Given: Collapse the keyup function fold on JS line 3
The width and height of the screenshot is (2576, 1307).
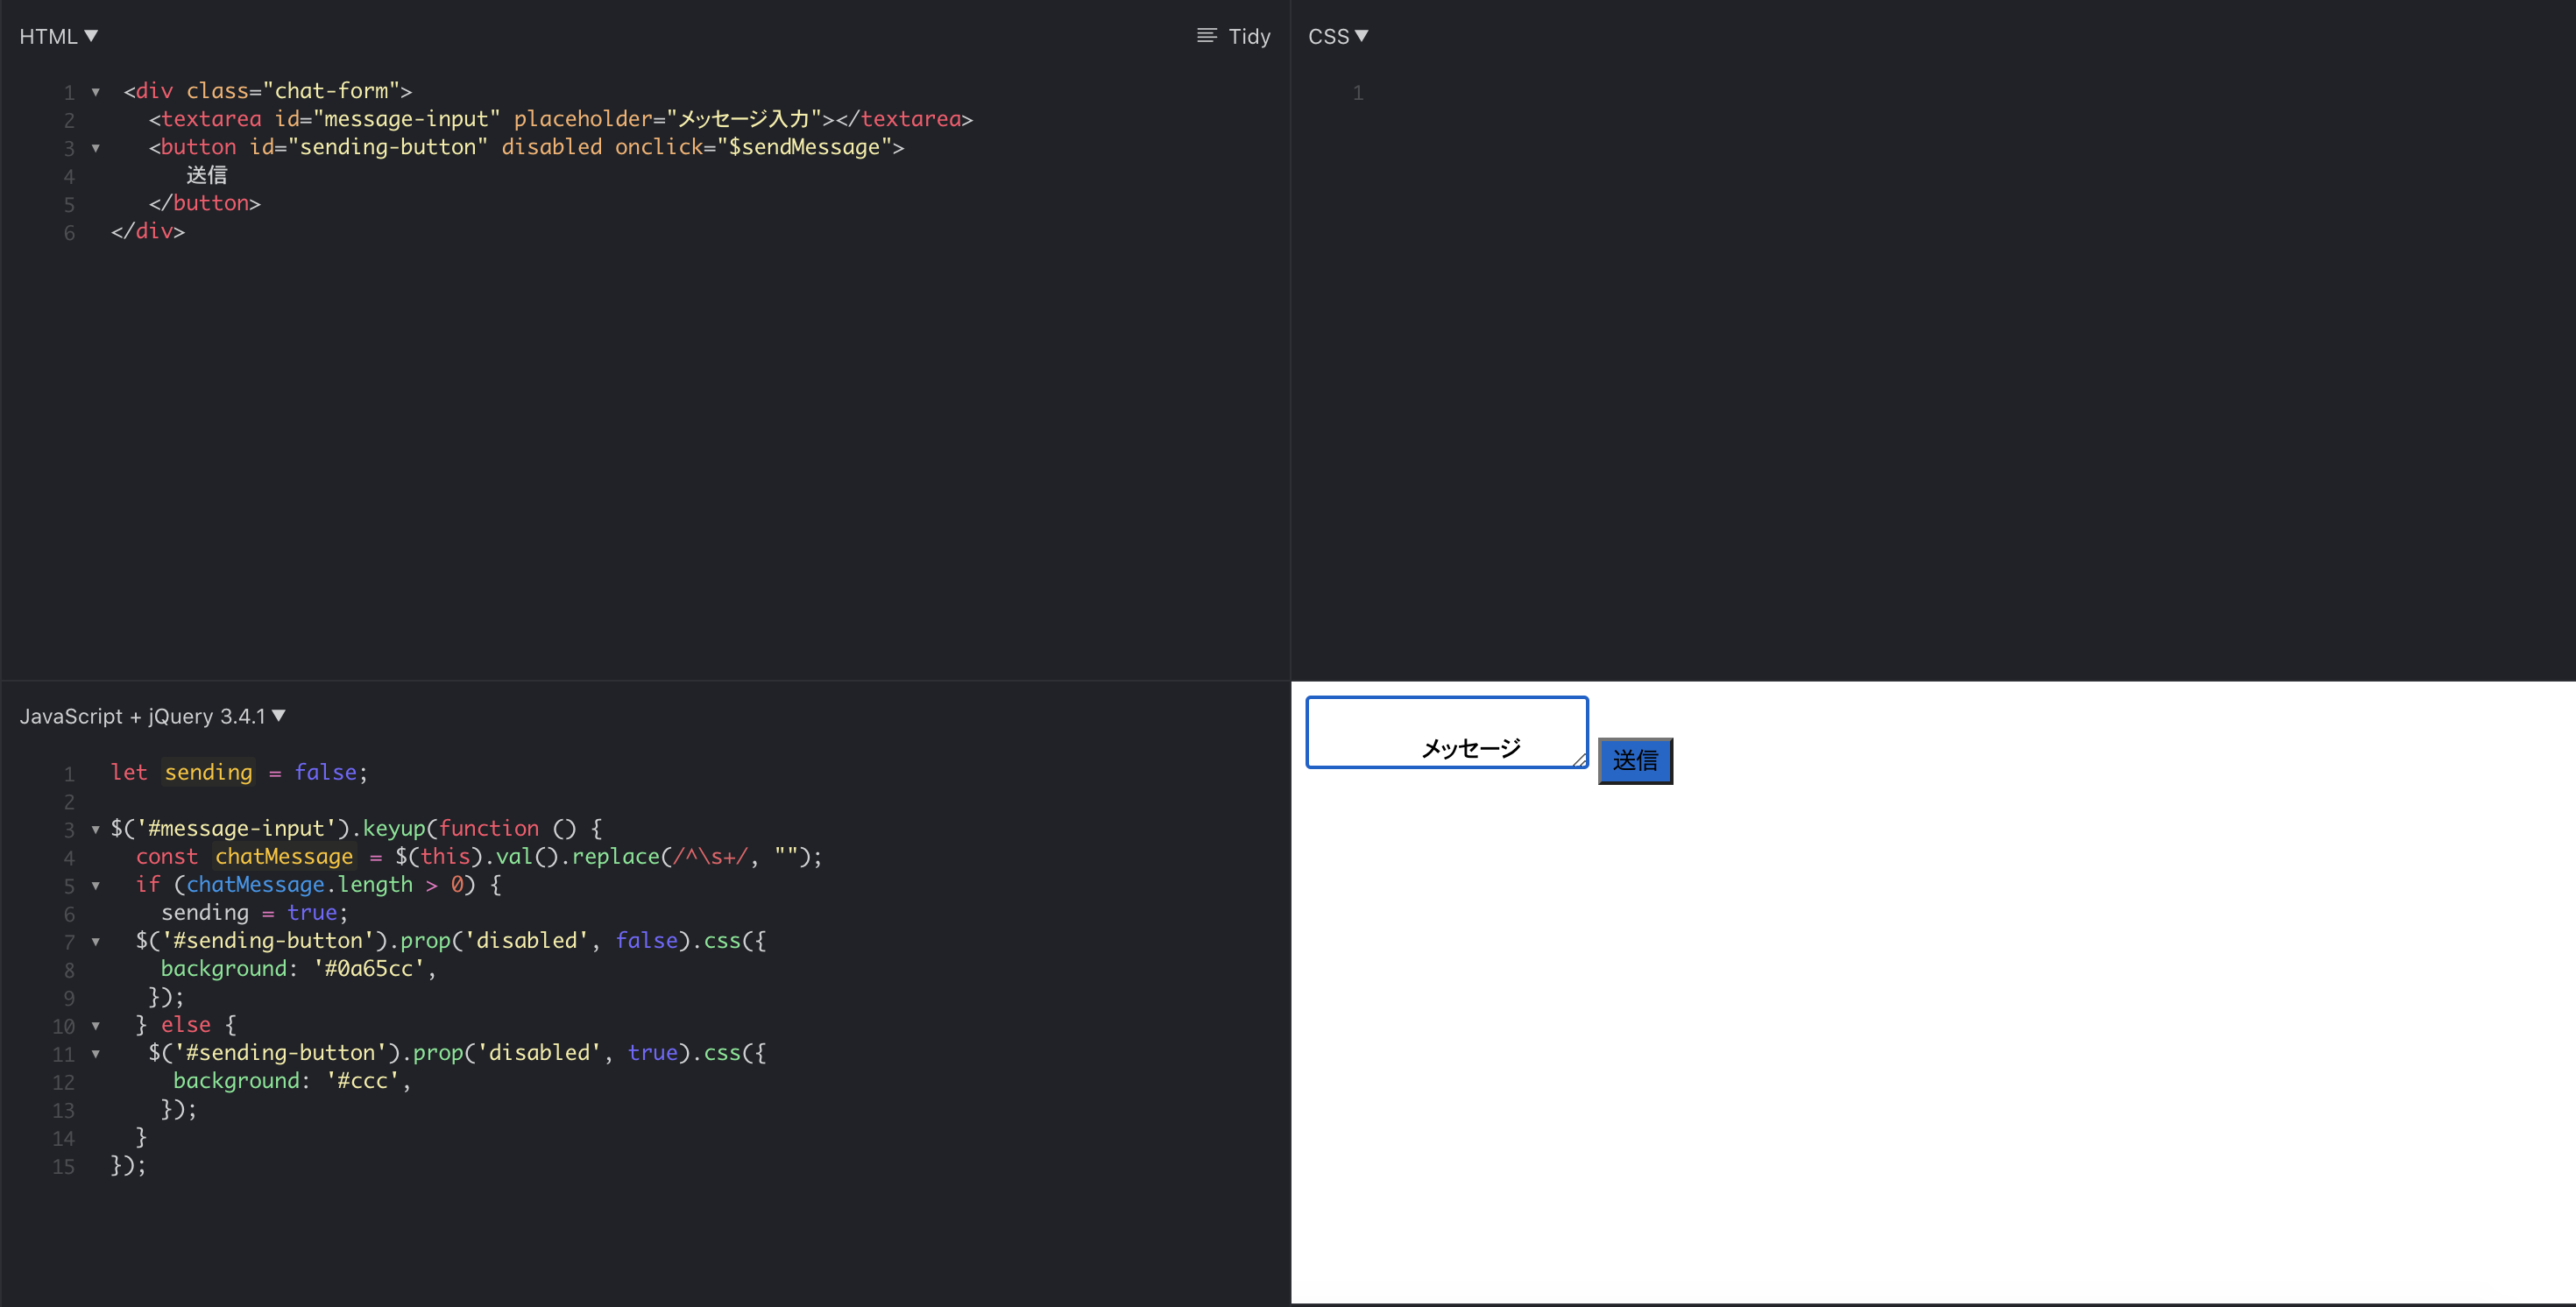Looking at the screenshot, I should pyautogui.click(x=96, y=829).
